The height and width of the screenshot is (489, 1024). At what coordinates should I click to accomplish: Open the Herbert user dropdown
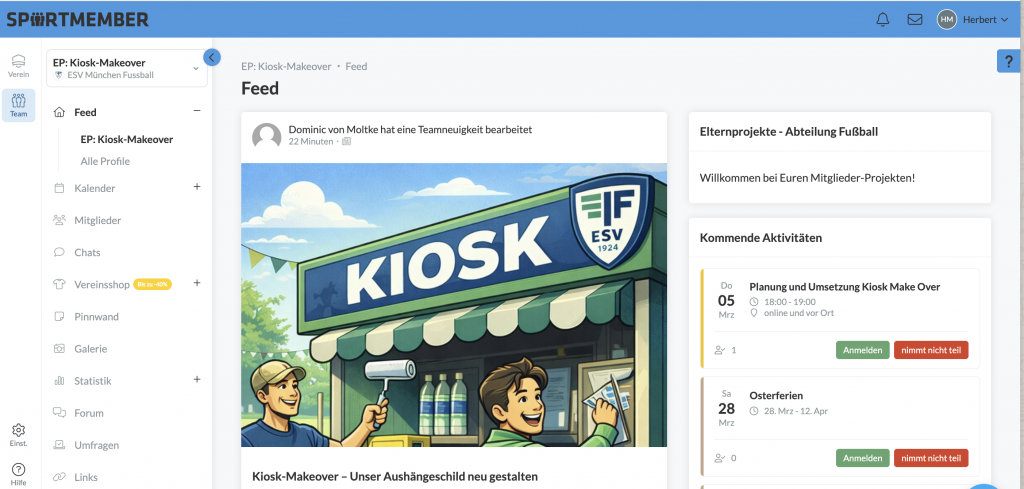point(974,20)
